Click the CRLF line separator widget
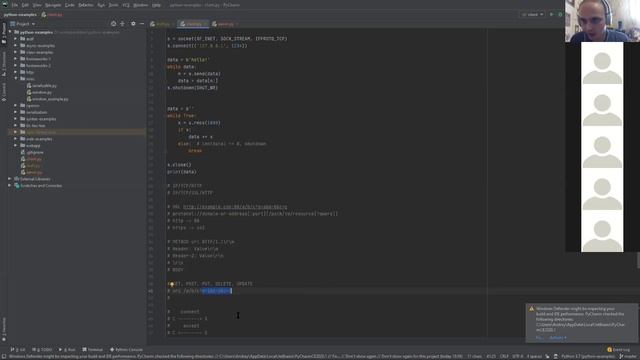Screen dimensions: 640x360 504,356
